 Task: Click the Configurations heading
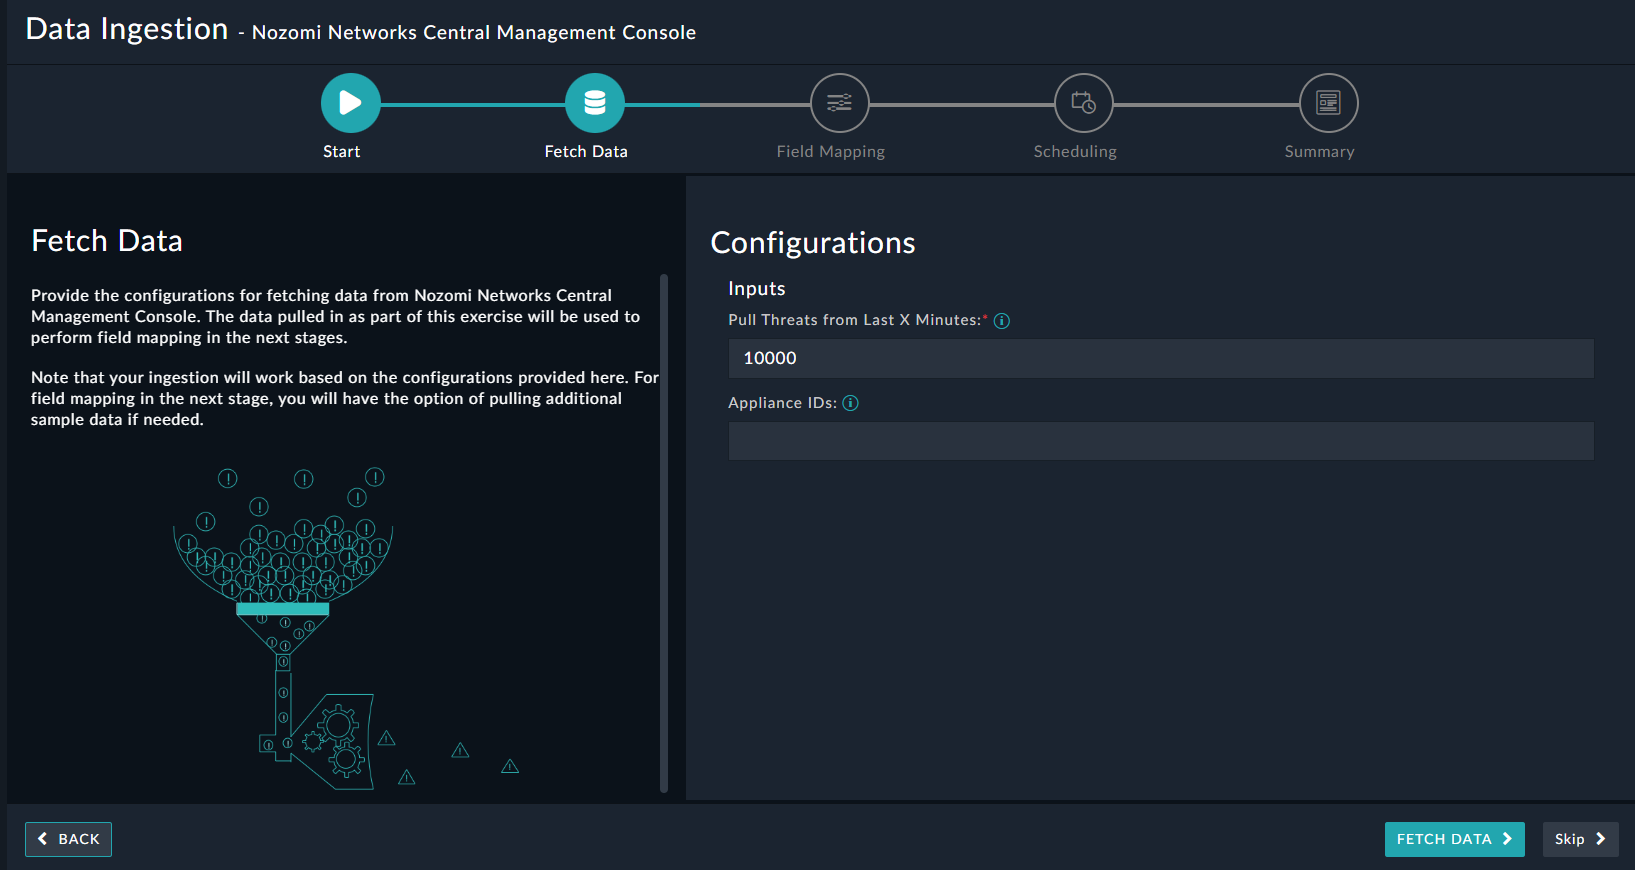click(x=812, y=243)
